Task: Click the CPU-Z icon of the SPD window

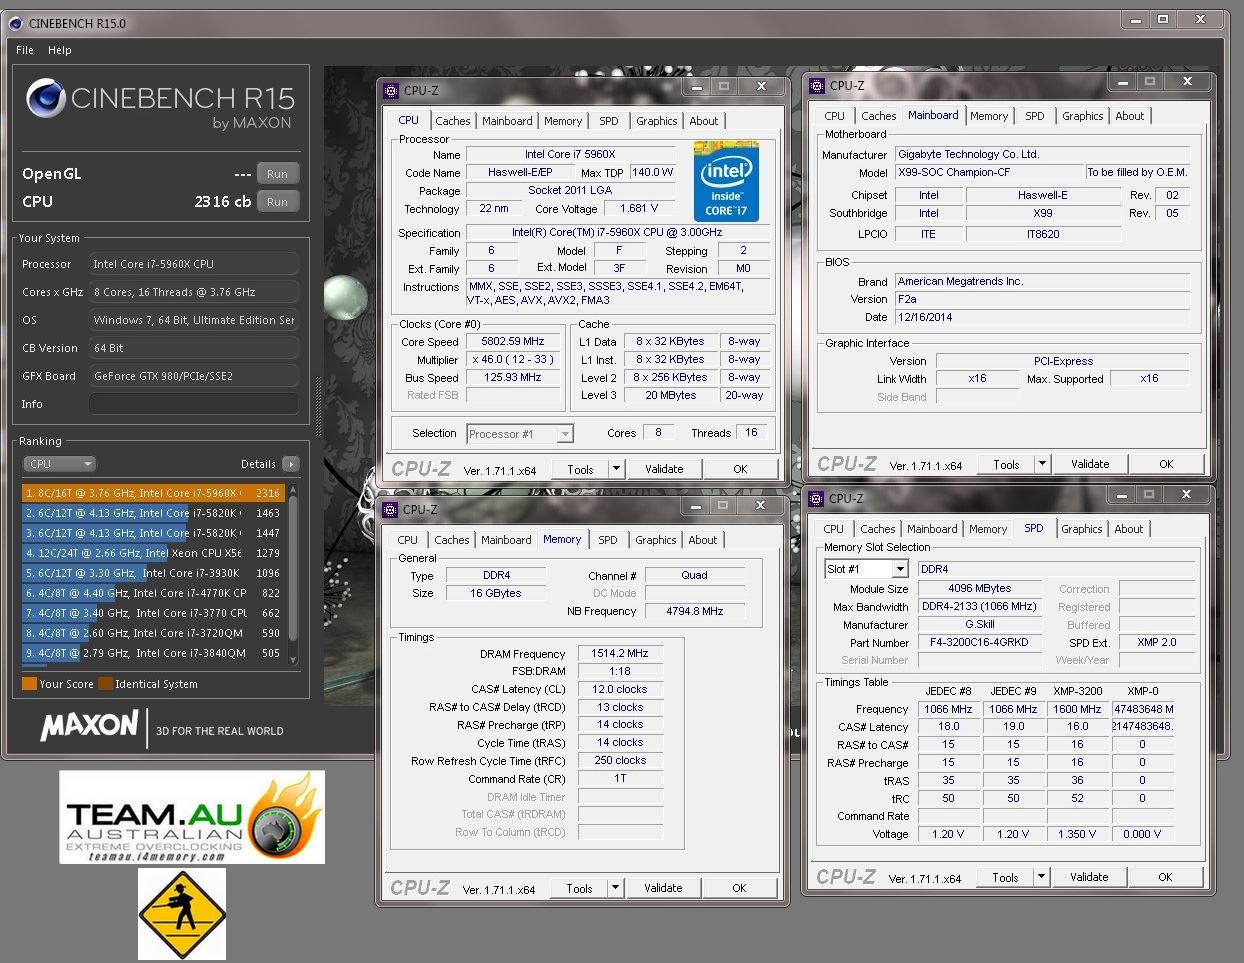Action: coord(817,498)
